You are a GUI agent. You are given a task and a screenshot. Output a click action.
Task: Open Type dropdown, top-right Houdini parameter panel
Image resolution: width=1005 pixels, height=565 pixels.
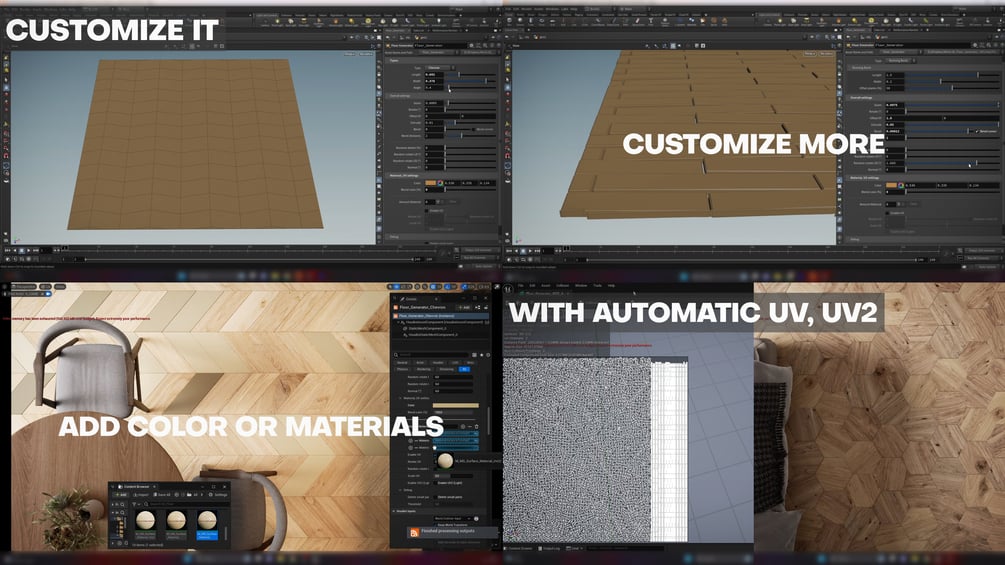click(900, 61)
